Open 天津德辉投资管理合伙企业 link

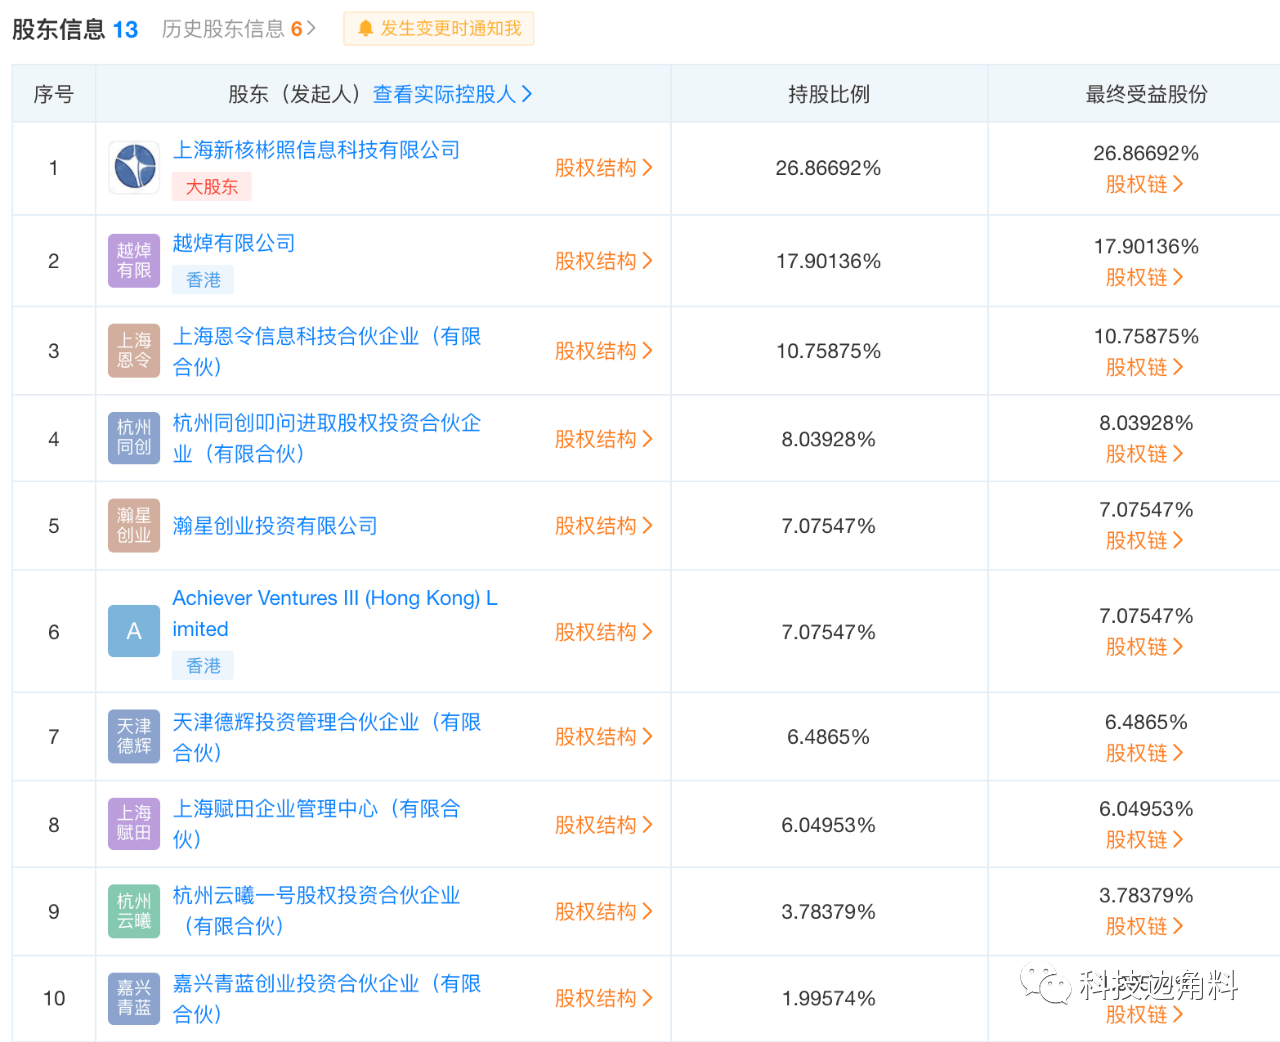pos(327,737)
